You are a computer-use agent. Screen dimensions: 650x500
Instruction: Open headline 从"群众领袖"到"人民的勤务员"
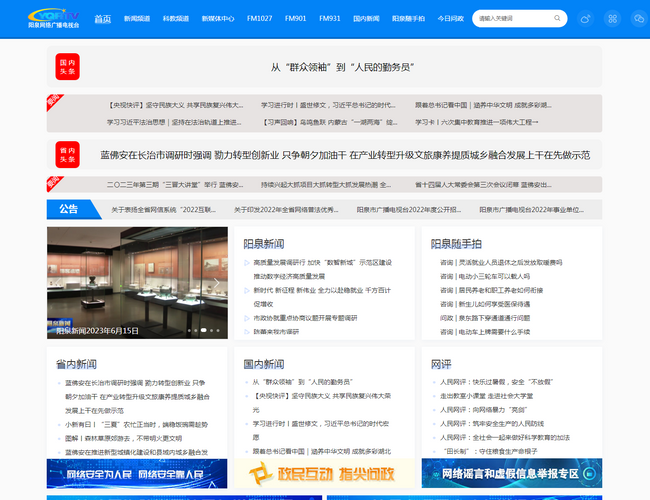click(342, 67)
